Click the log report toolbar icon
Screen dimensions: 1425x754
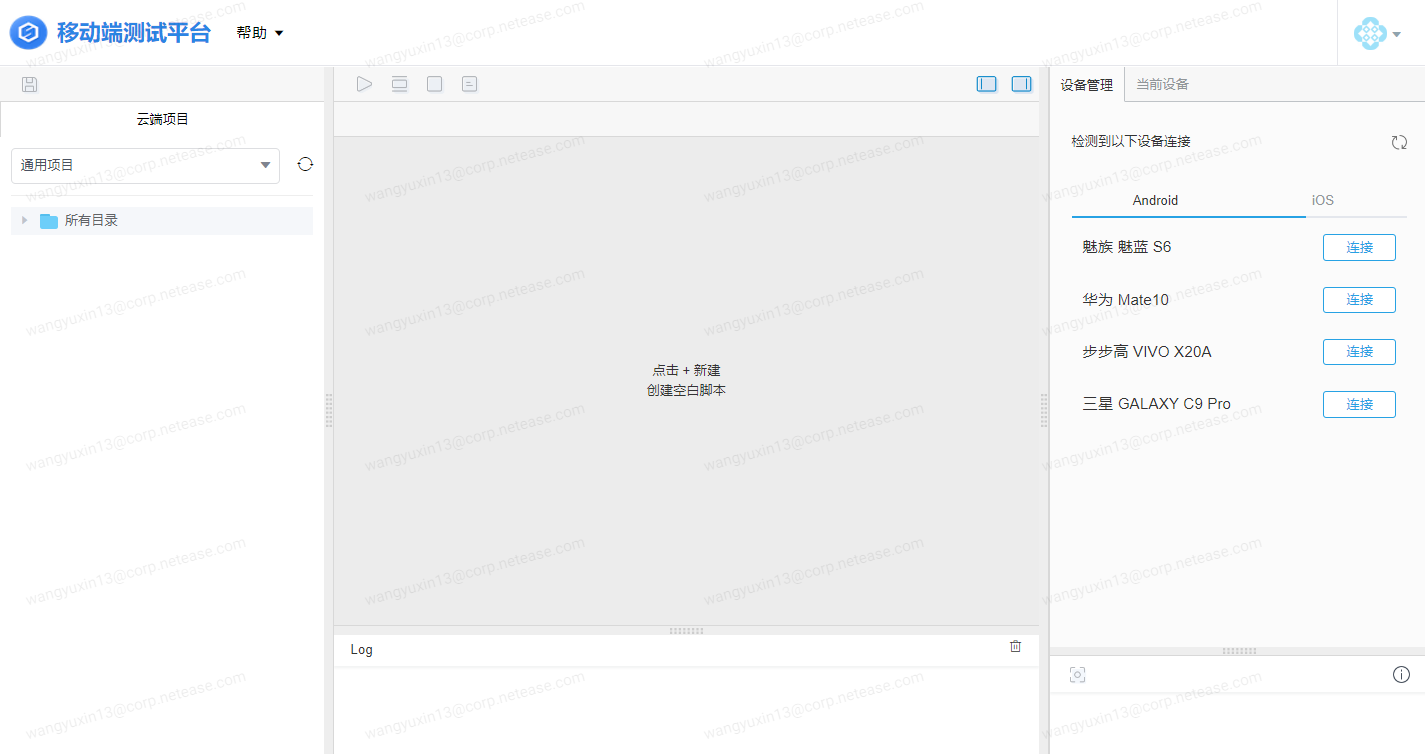click(469, 84)
